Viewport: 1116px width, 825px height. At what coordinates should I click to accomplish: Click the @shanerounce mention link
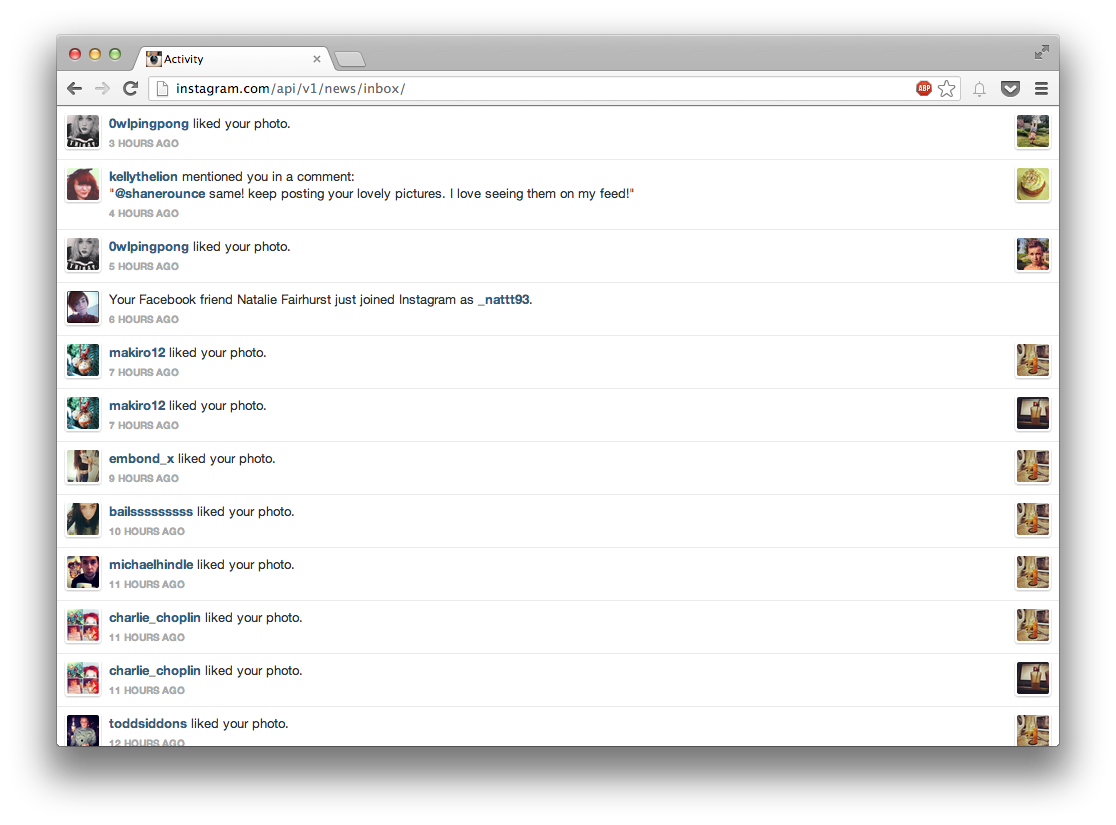[x=160, y=194]
